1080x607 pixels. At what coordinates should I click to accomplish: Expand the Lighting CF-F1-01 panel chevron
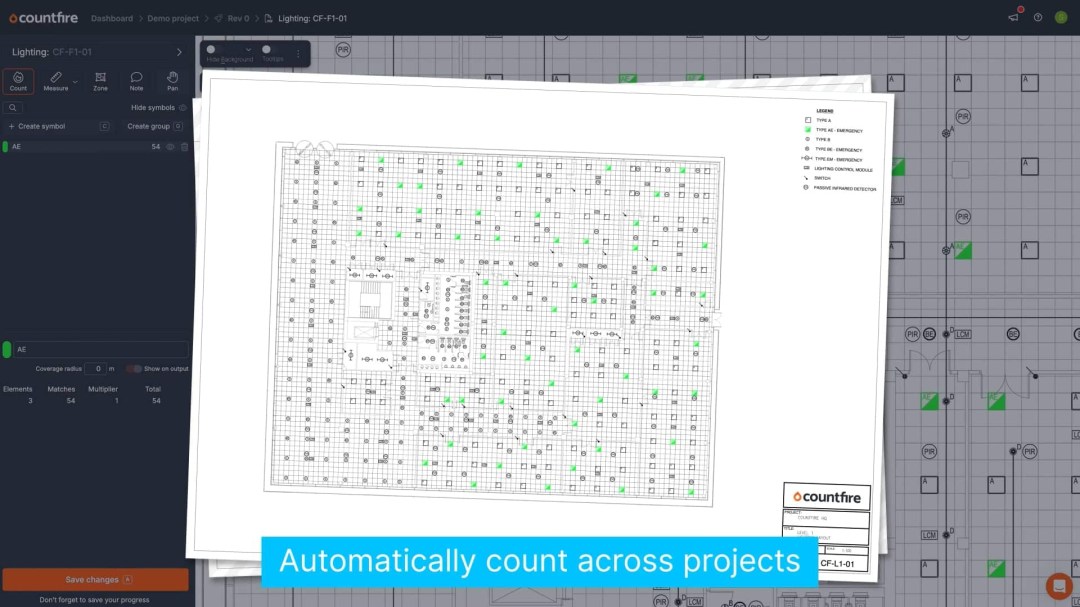(179, 52)
